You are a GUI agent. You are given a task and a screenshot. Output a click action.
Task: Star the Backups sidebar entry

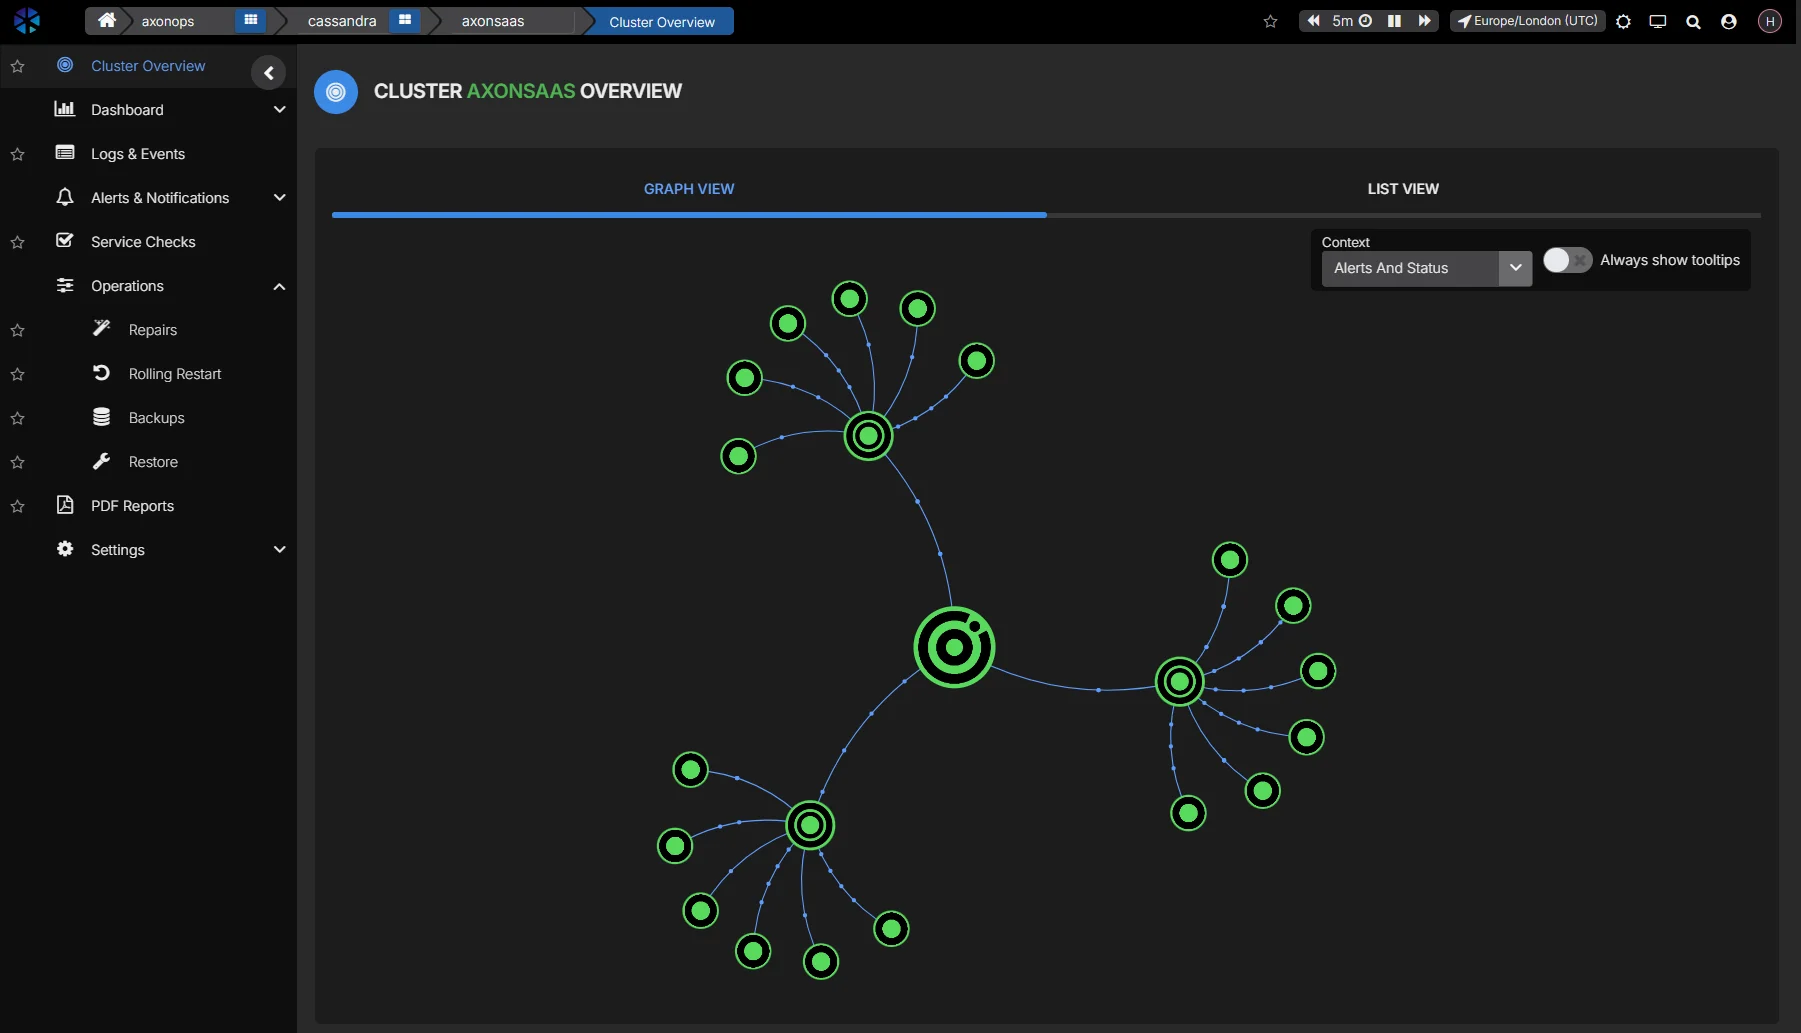17,418
